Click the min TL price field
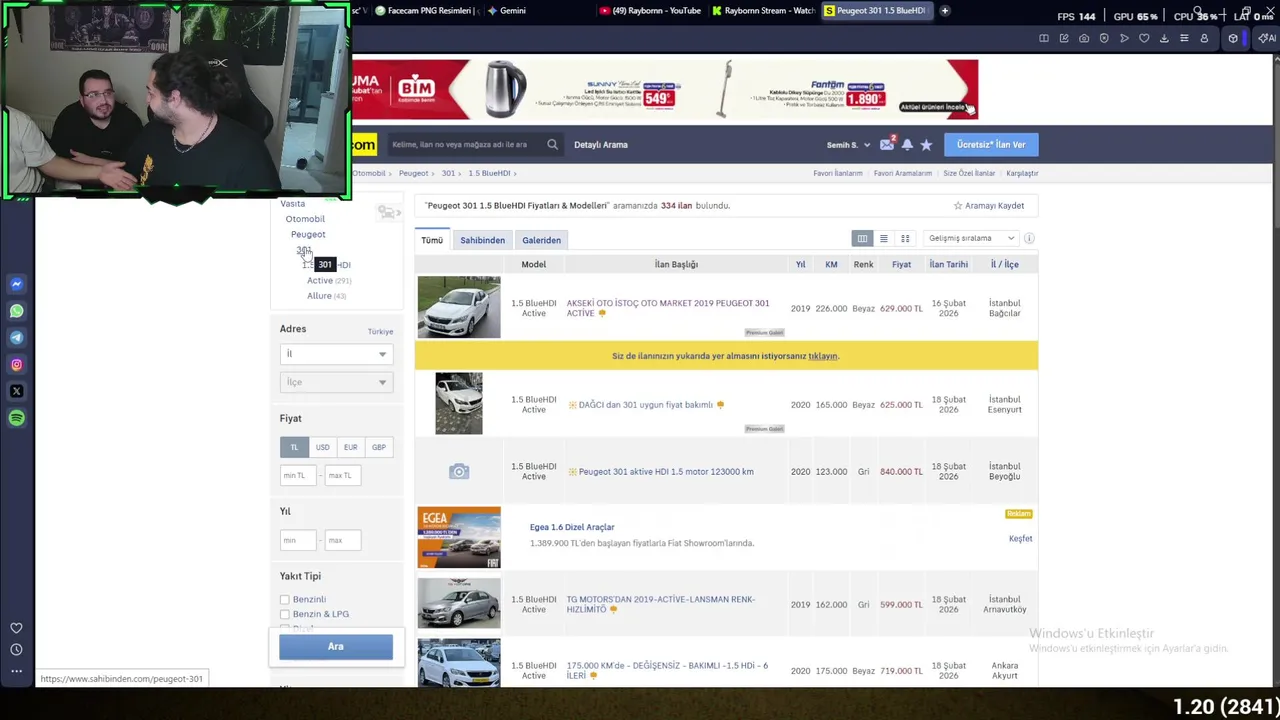Image resolution: width=1280 pixels, height=720 pixels. 298,476
